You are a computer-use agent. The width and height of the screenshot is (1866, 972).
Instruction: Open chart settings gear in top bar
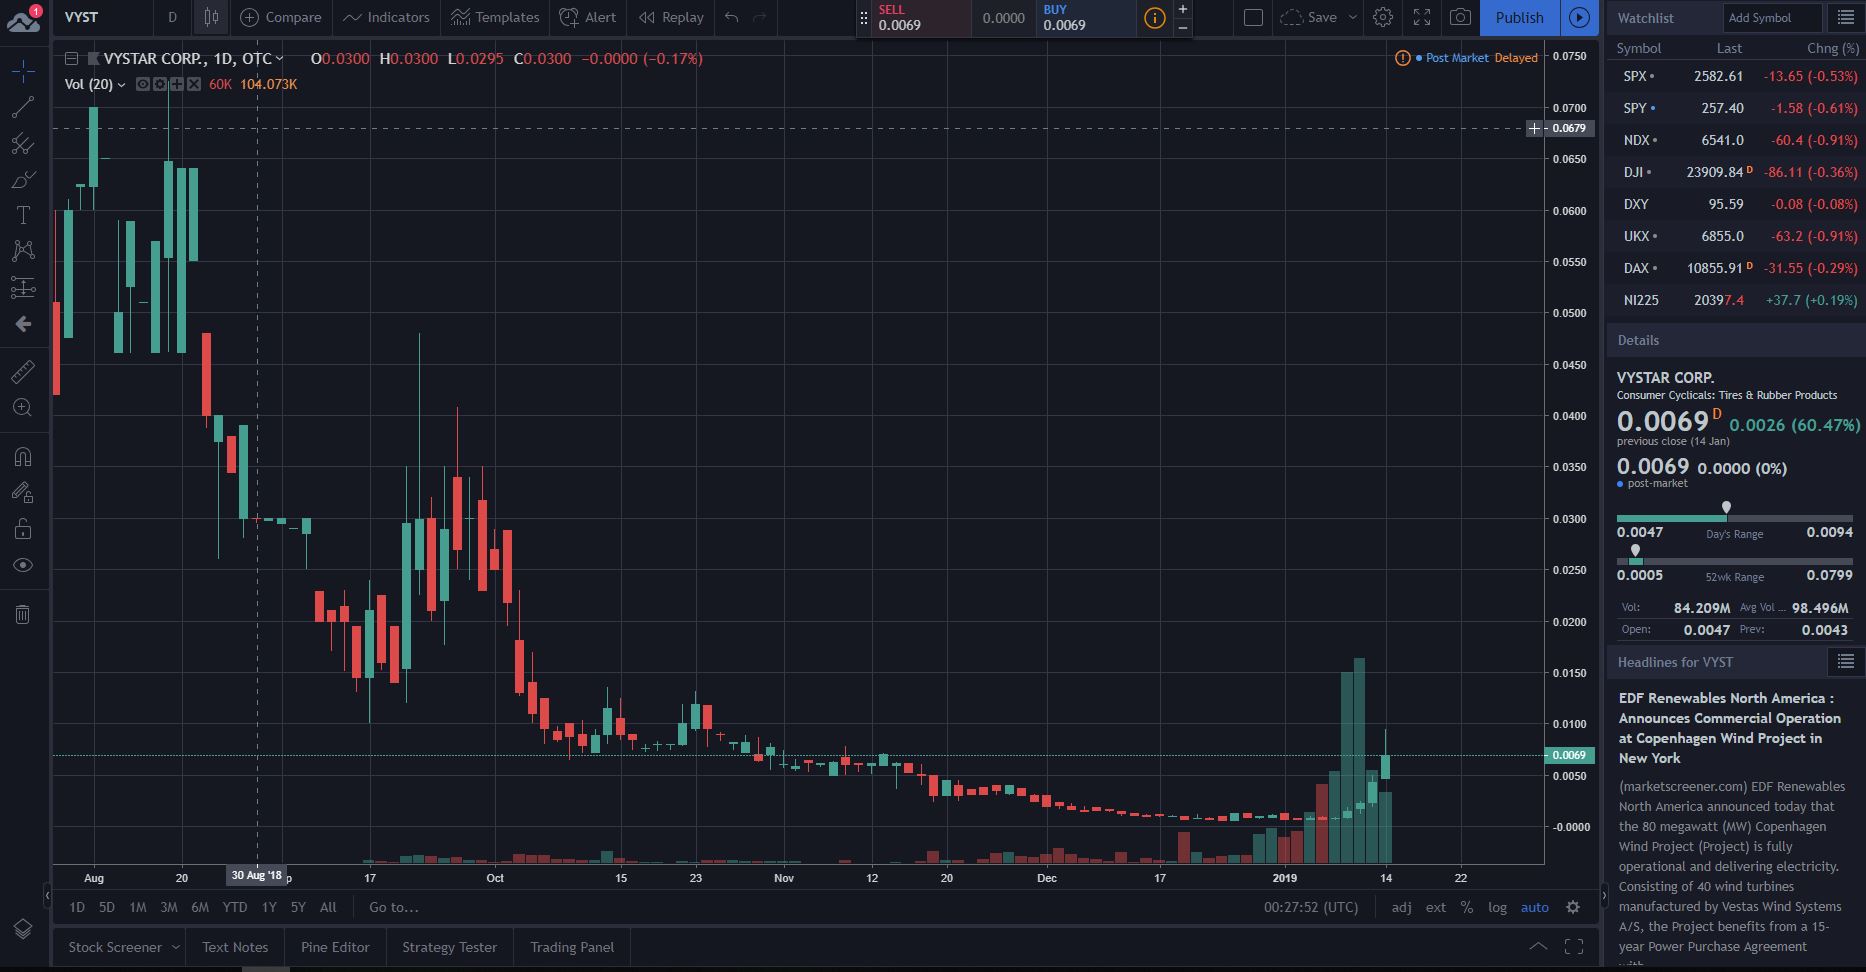(x=1383, y=17)
